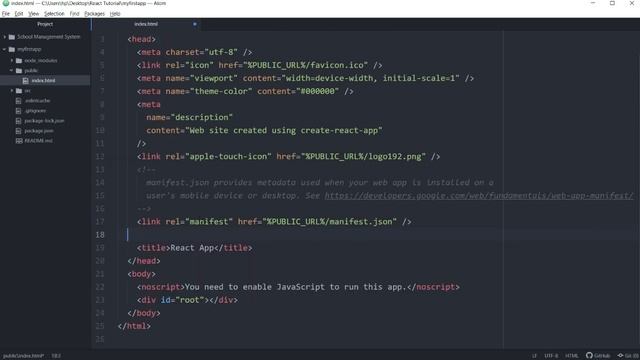Click the opening <body> tag
640x360 pixels.
(141, 274)
